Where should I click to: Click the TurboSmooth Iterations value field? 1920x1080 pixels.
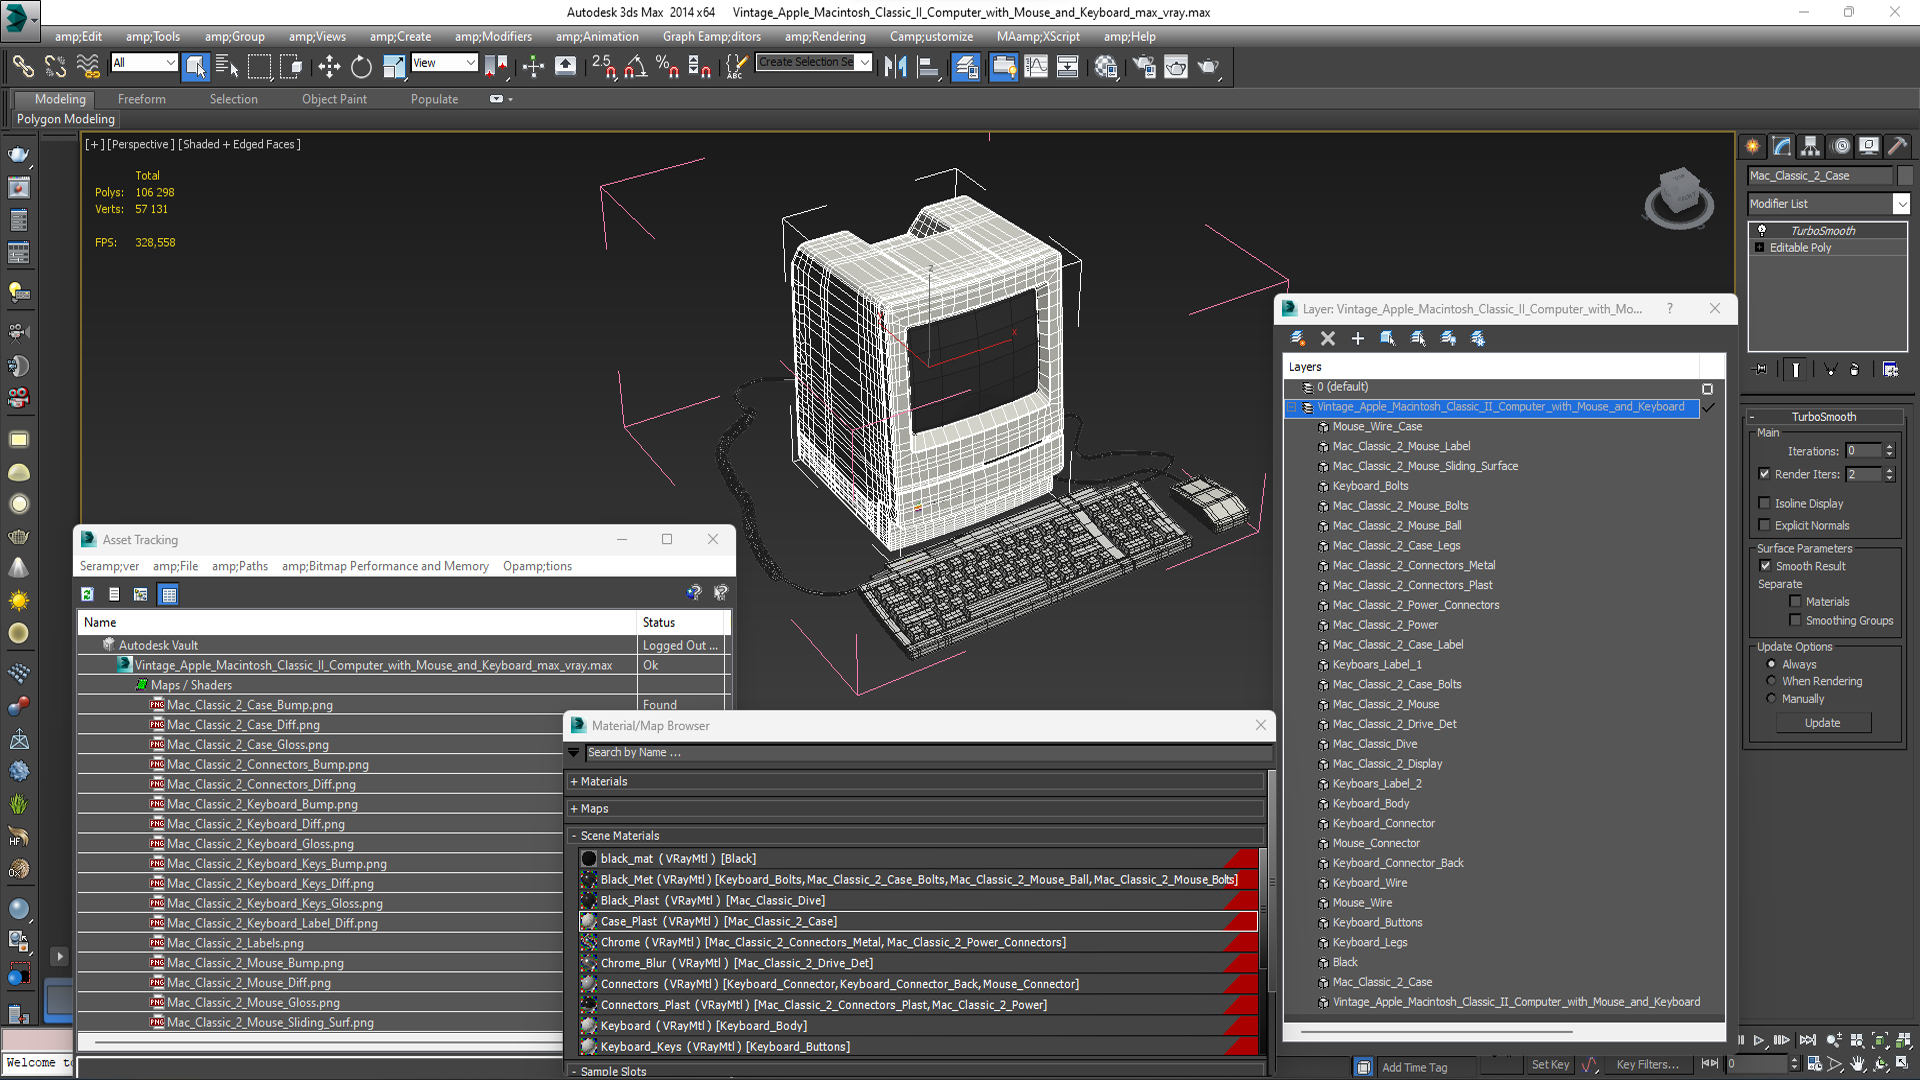pyautogui.click(x=1863, y=451)
